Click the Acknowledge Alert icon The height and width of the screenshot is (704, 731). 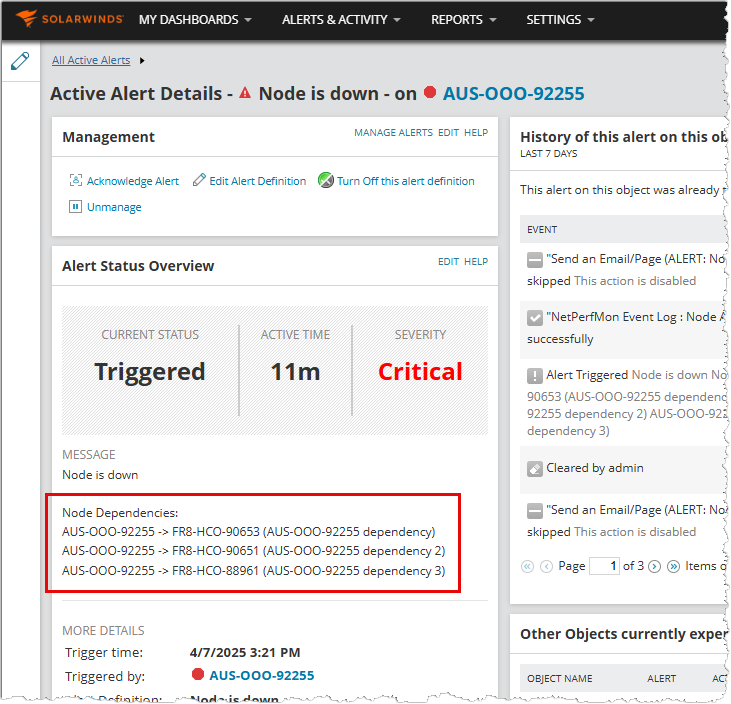coord(76,180)
